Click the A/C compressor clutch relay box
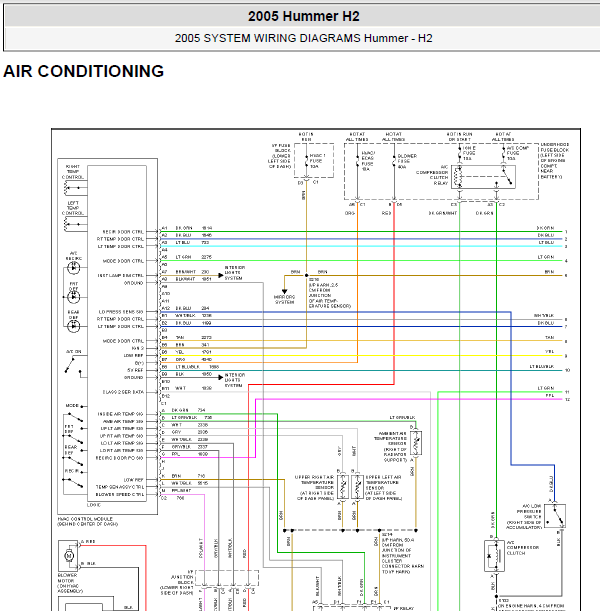The image size is (600, 611). 483,177
